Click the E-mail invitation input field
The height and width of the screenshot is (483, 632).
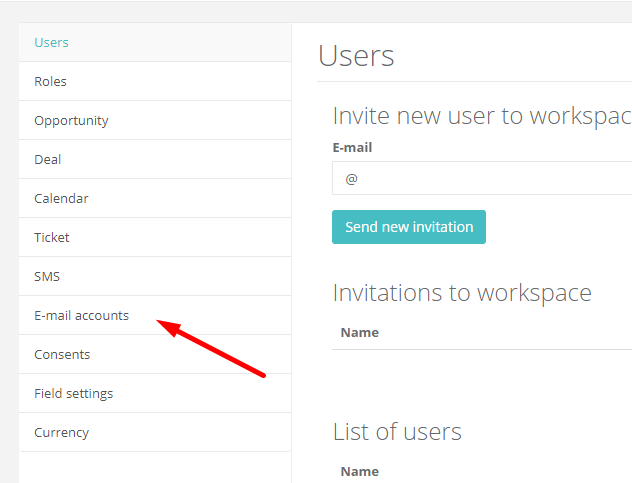point(482,178)
